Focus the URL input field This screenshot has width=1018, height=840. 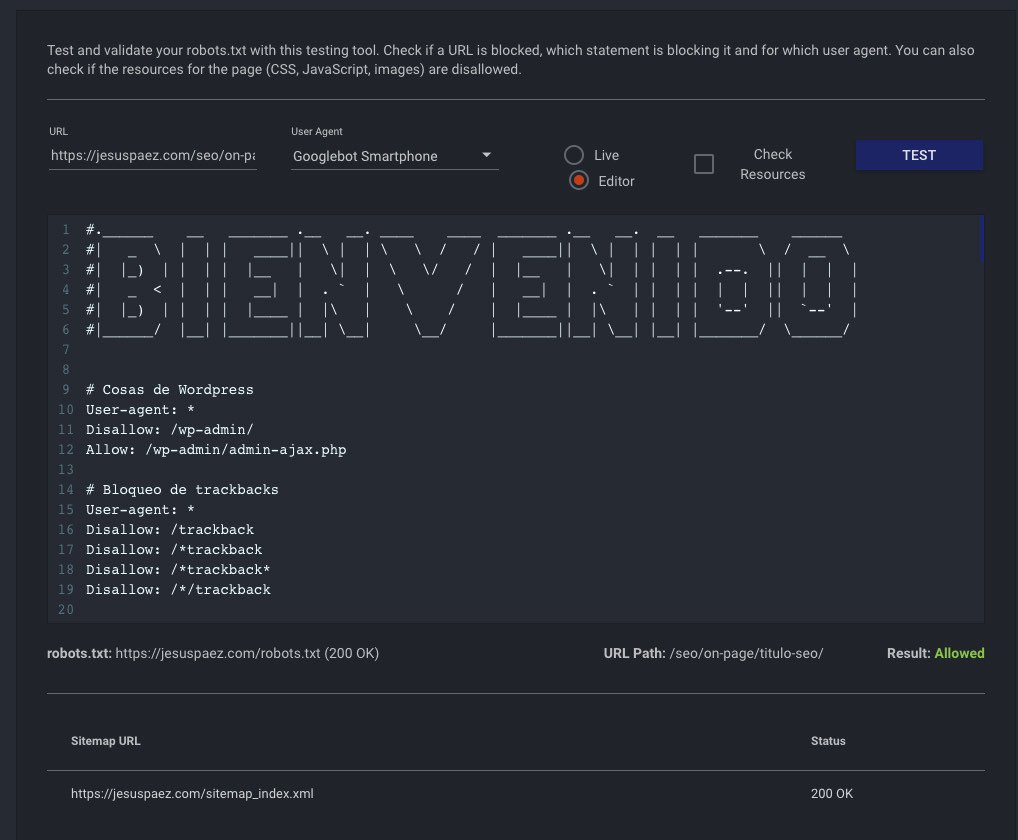[x=153, y=156]
